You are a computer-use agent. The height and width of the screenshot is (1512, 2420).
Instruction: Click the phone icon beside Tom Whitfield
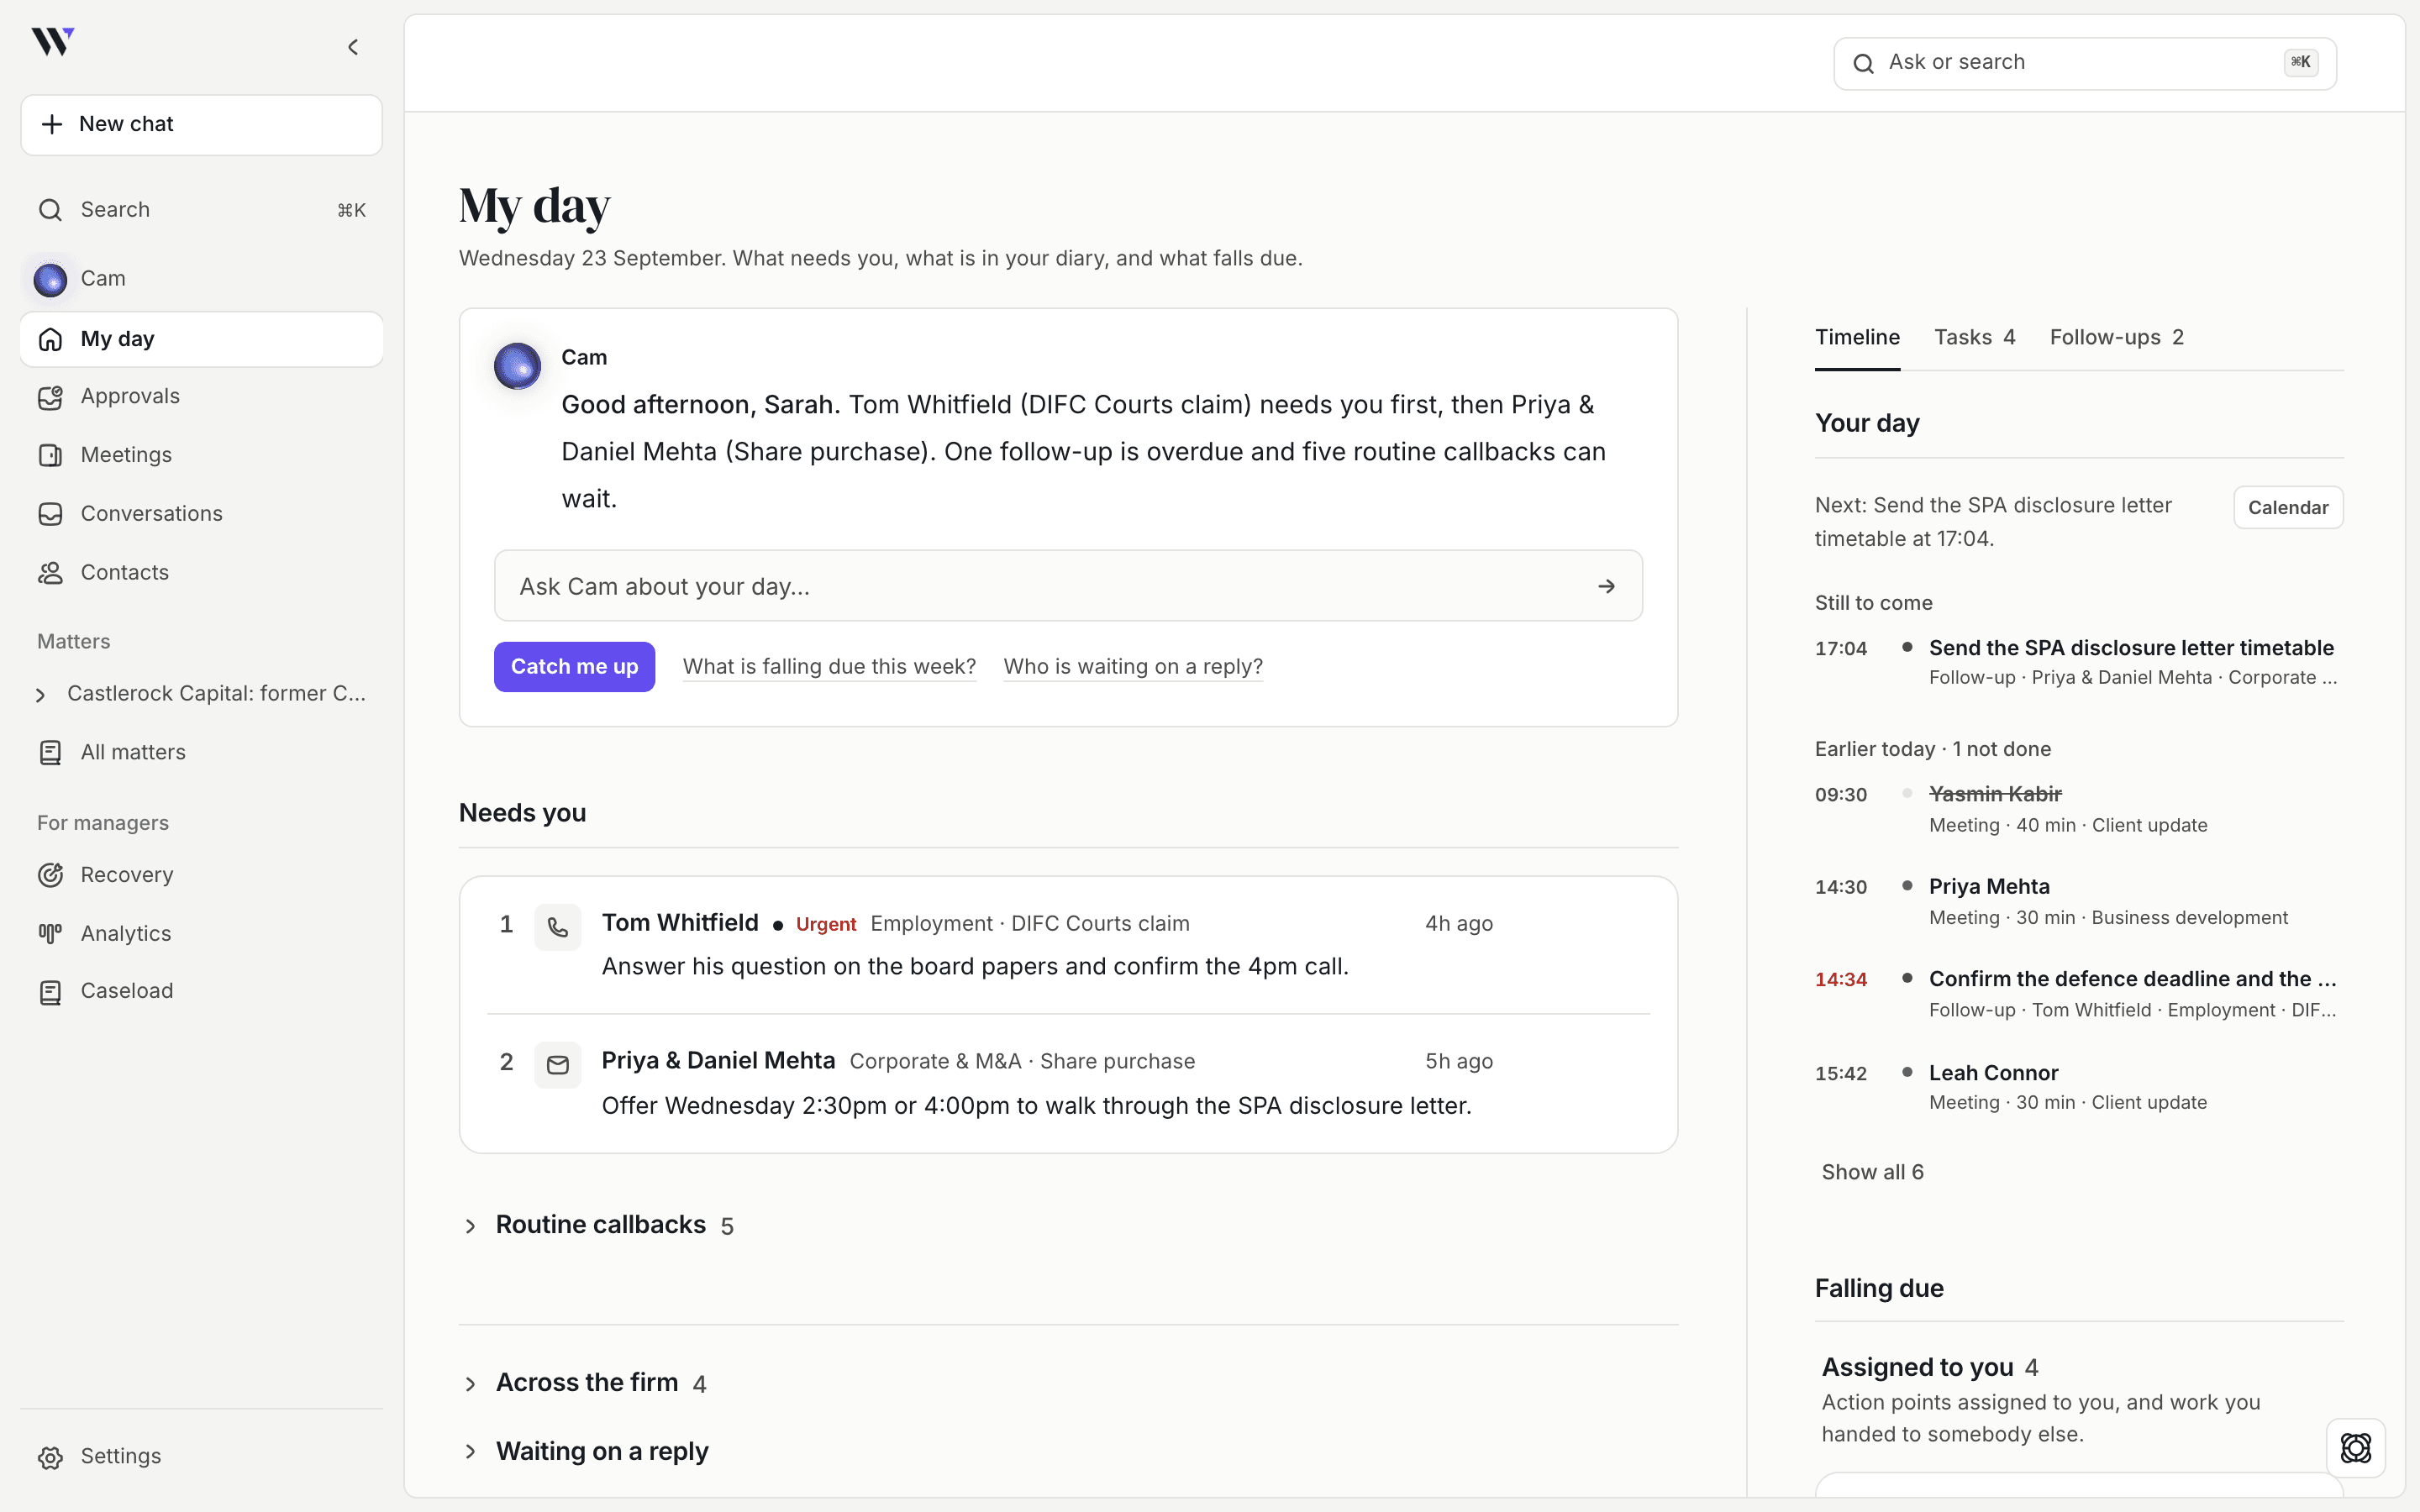(558, 927)
